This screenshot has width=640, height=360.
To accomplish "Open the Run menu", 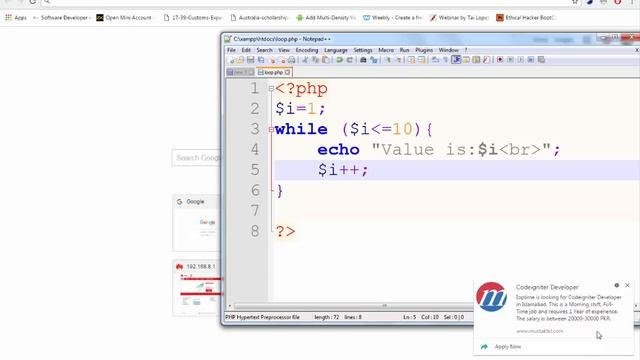I will (x=404, y=50).
